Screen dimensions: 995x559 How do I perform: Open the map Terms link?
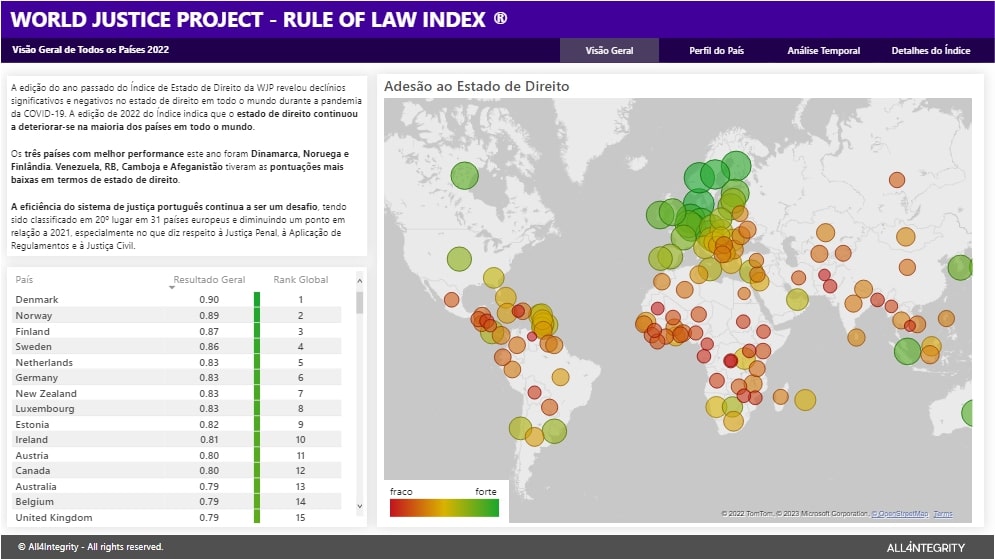click(943, 513)
